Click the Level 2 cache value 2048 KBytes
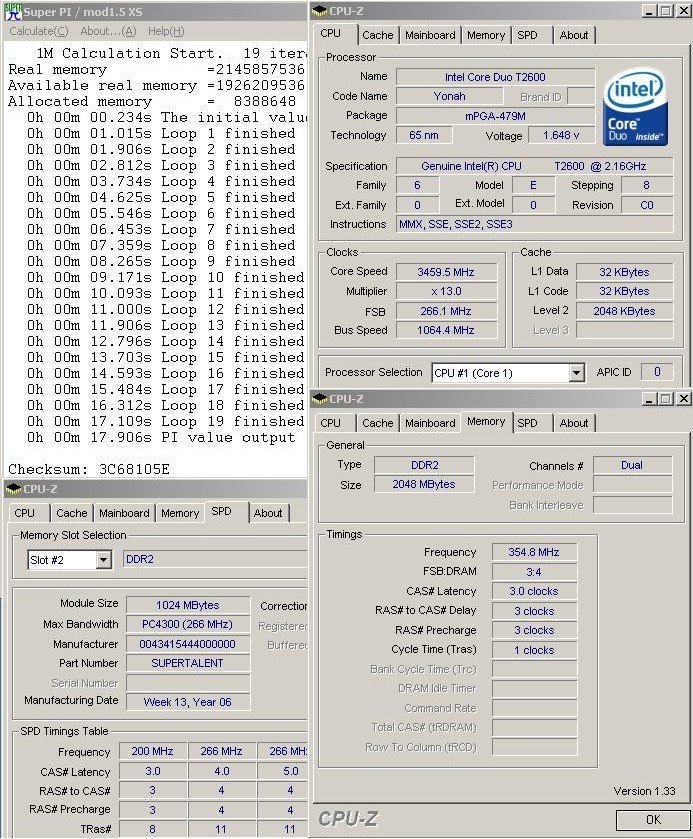Screen dimensions: 693x839 pos(624,311)
